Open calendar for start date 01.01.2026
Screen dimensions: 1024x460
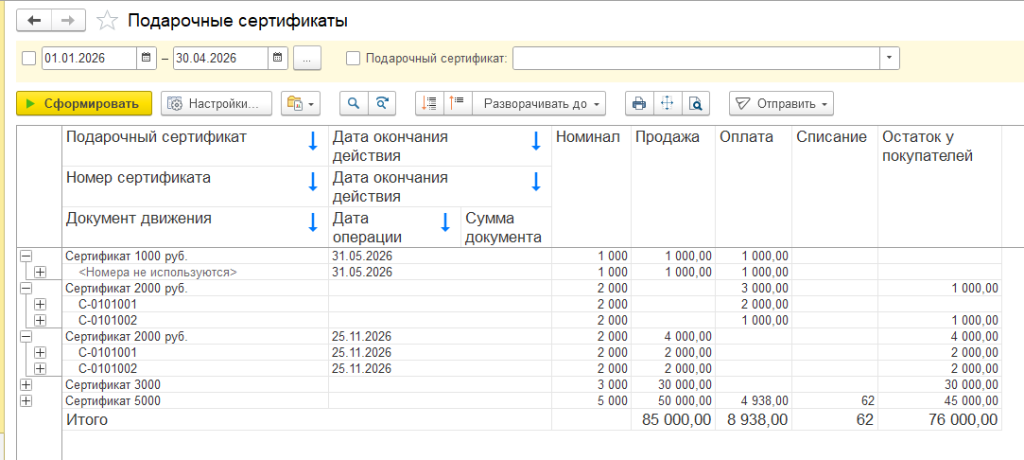tap(146, 58)
